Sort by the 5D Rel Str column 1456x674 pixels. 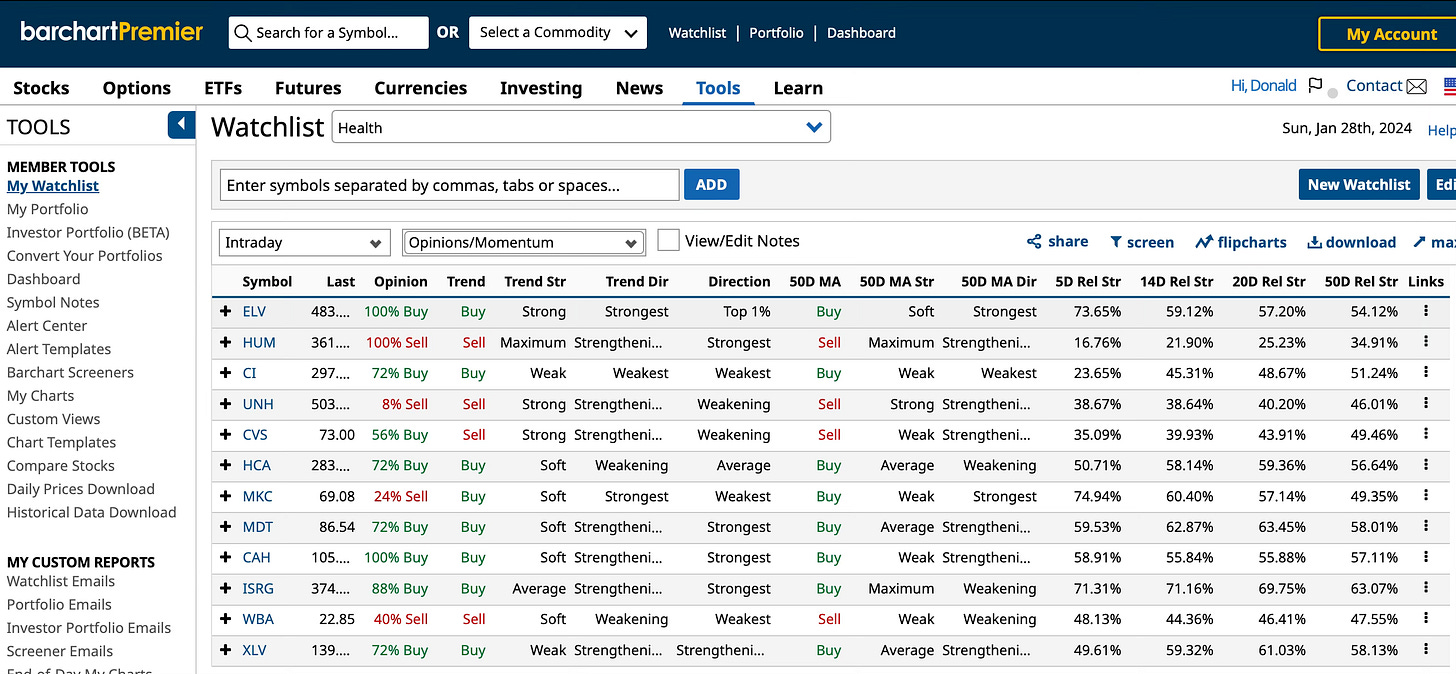pos(1088,281)
